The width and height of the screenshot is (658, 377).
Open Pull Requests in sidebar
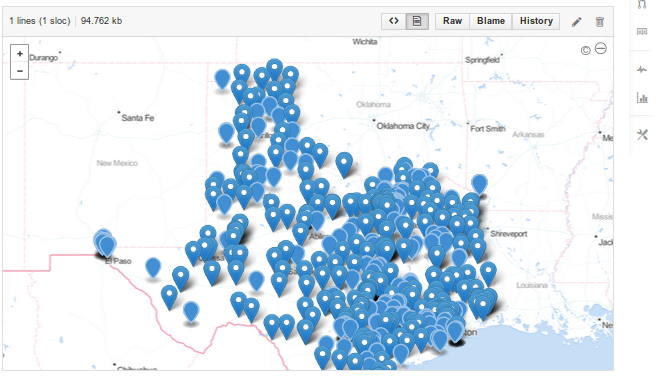[x=642, y=5]
